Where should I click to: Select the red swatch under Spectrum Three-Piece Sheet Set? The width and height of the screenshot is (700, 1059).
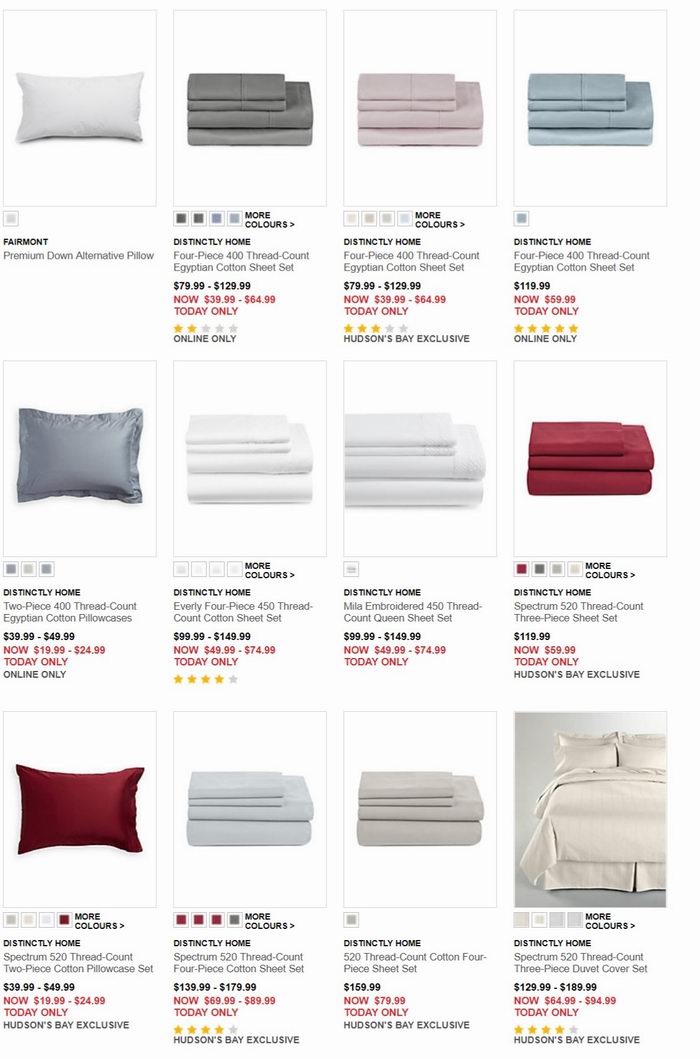point(521,569)
